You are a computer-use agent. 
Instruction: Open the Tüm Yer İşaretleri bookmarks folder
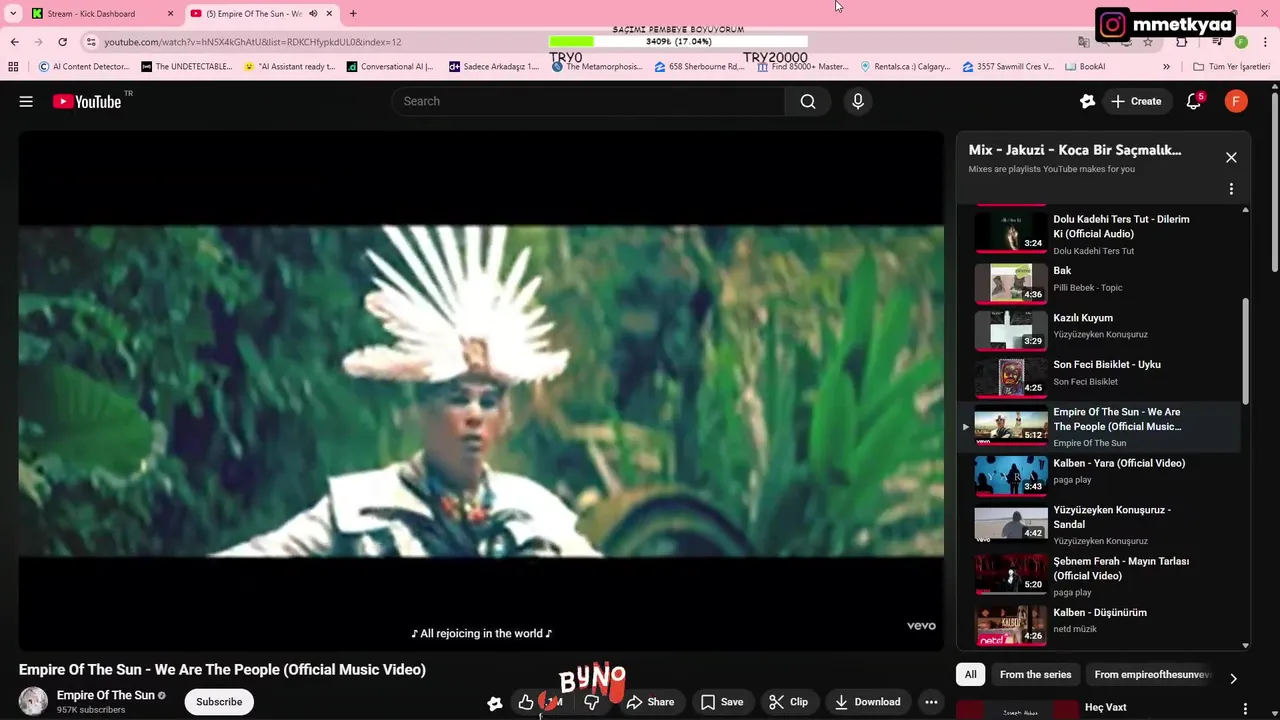(1231, 67)
